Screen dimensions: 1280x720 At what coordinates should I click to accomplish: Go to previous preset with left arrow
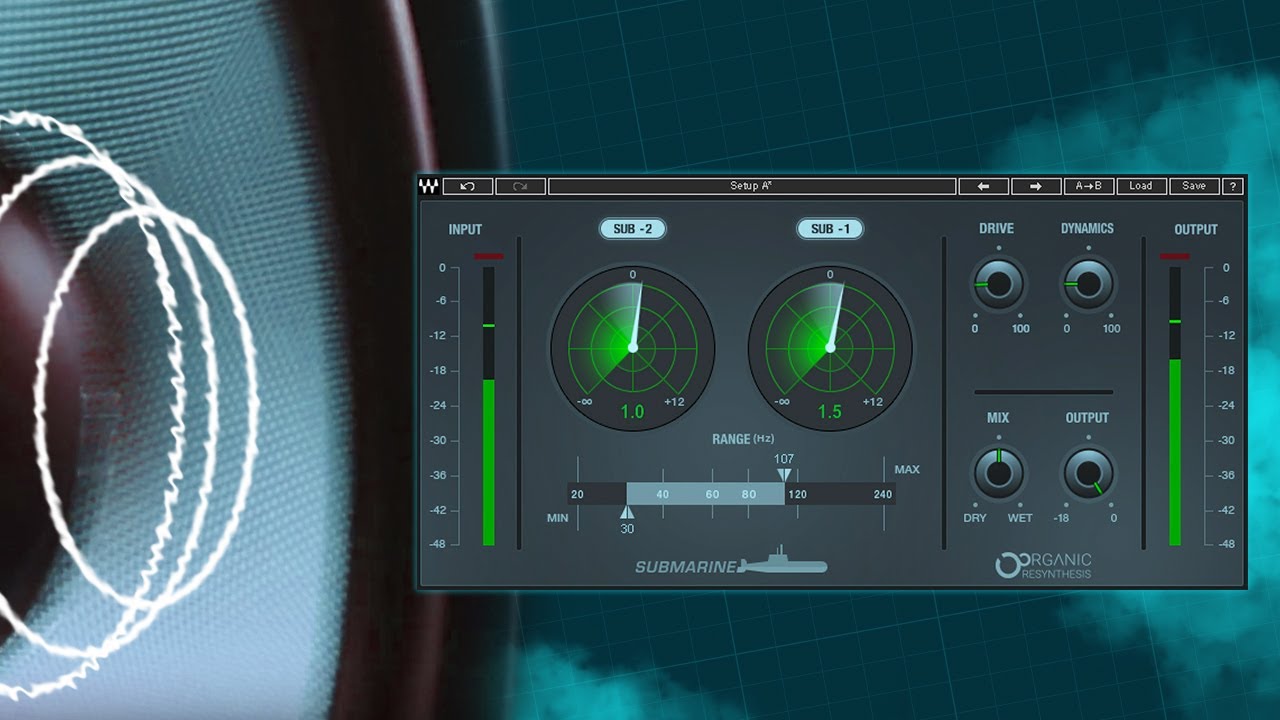click(984, 186)
